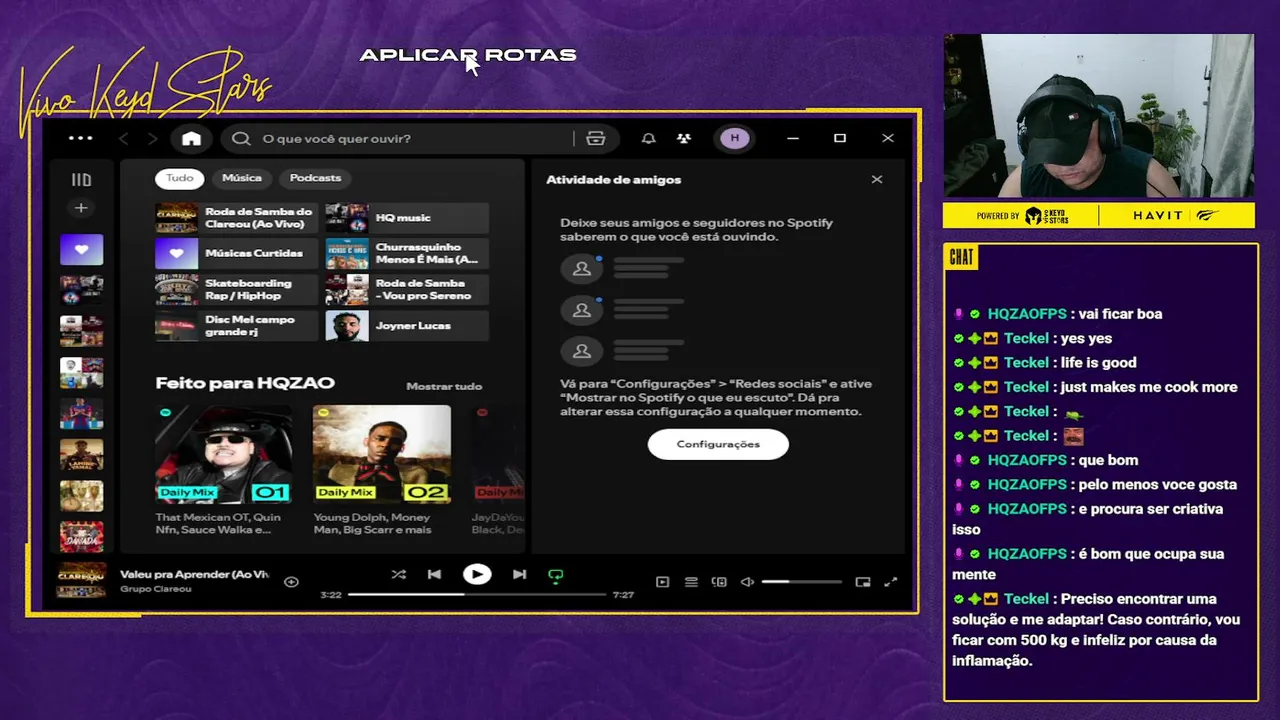The width and height of the screenshot is (1280, 720).
Task: Open 'Churrasquinho Menos É Mais' tile
Action: point(407,254)
